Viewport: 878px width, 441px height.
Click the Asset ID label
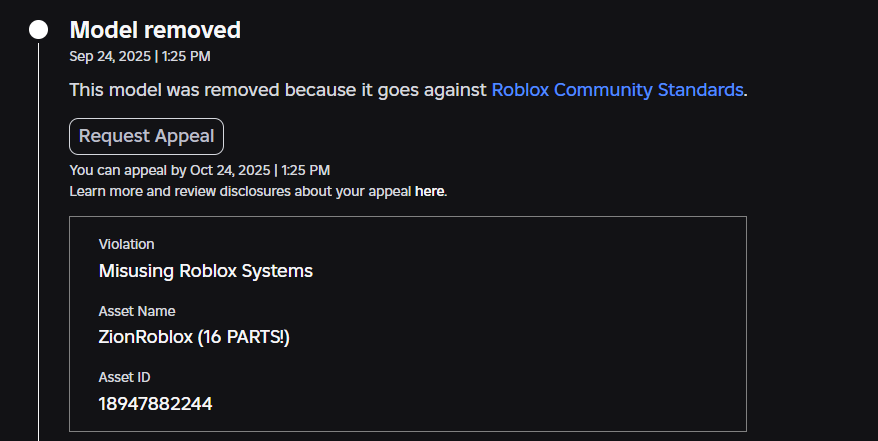[124, 377]
